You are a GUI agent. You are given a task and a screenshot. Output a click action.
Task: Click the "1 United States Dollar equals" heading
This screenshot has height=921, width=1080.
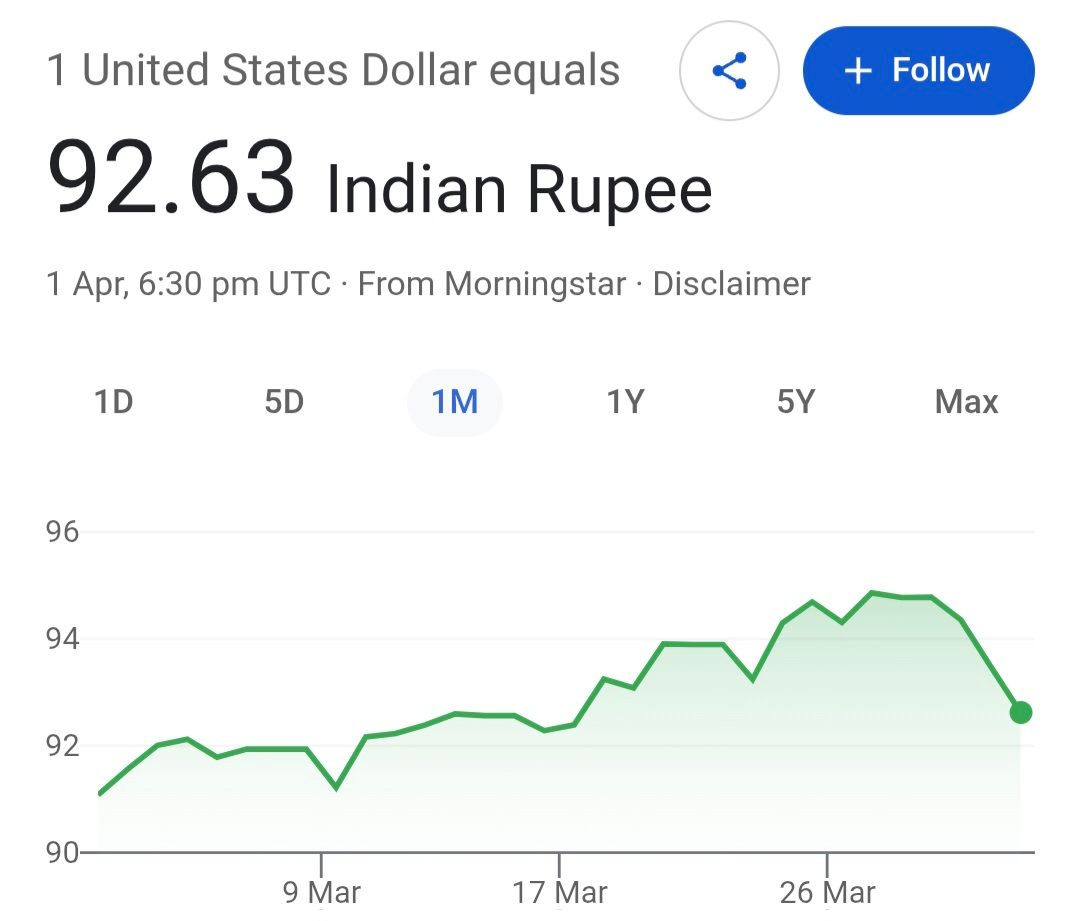(x=334, y=71)
